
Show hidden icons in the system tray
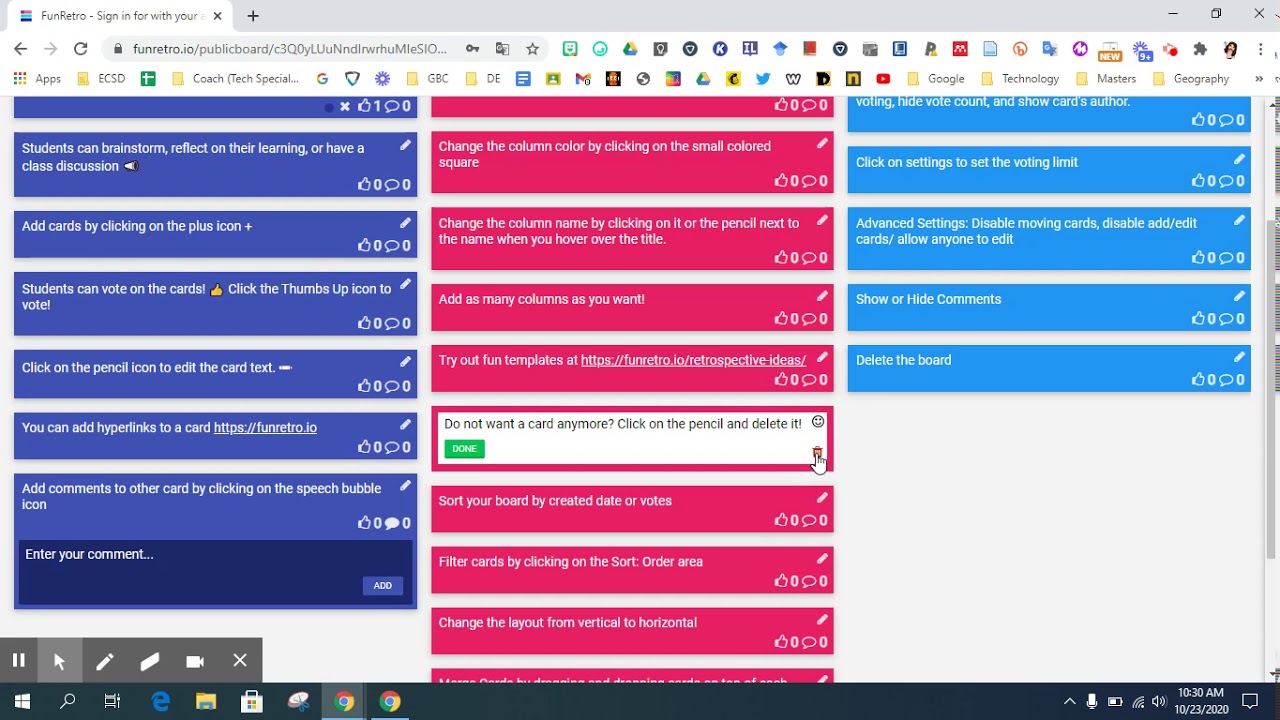pyautogui.click(x=1069, y=701)
